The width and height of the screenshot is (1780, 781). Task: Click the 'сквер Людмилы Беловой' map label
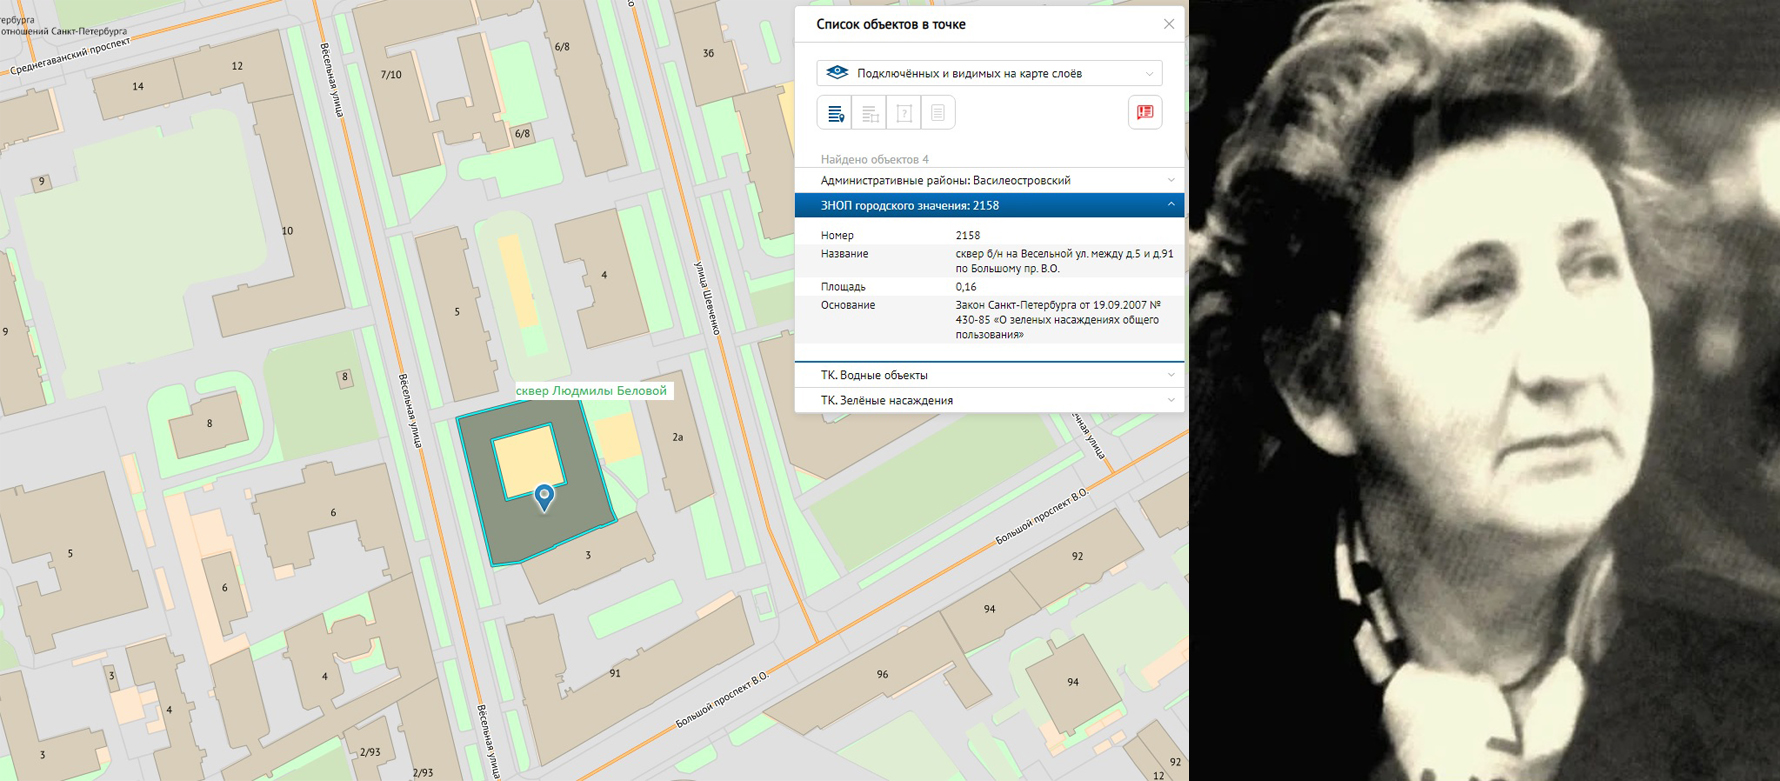coord(591,391)
